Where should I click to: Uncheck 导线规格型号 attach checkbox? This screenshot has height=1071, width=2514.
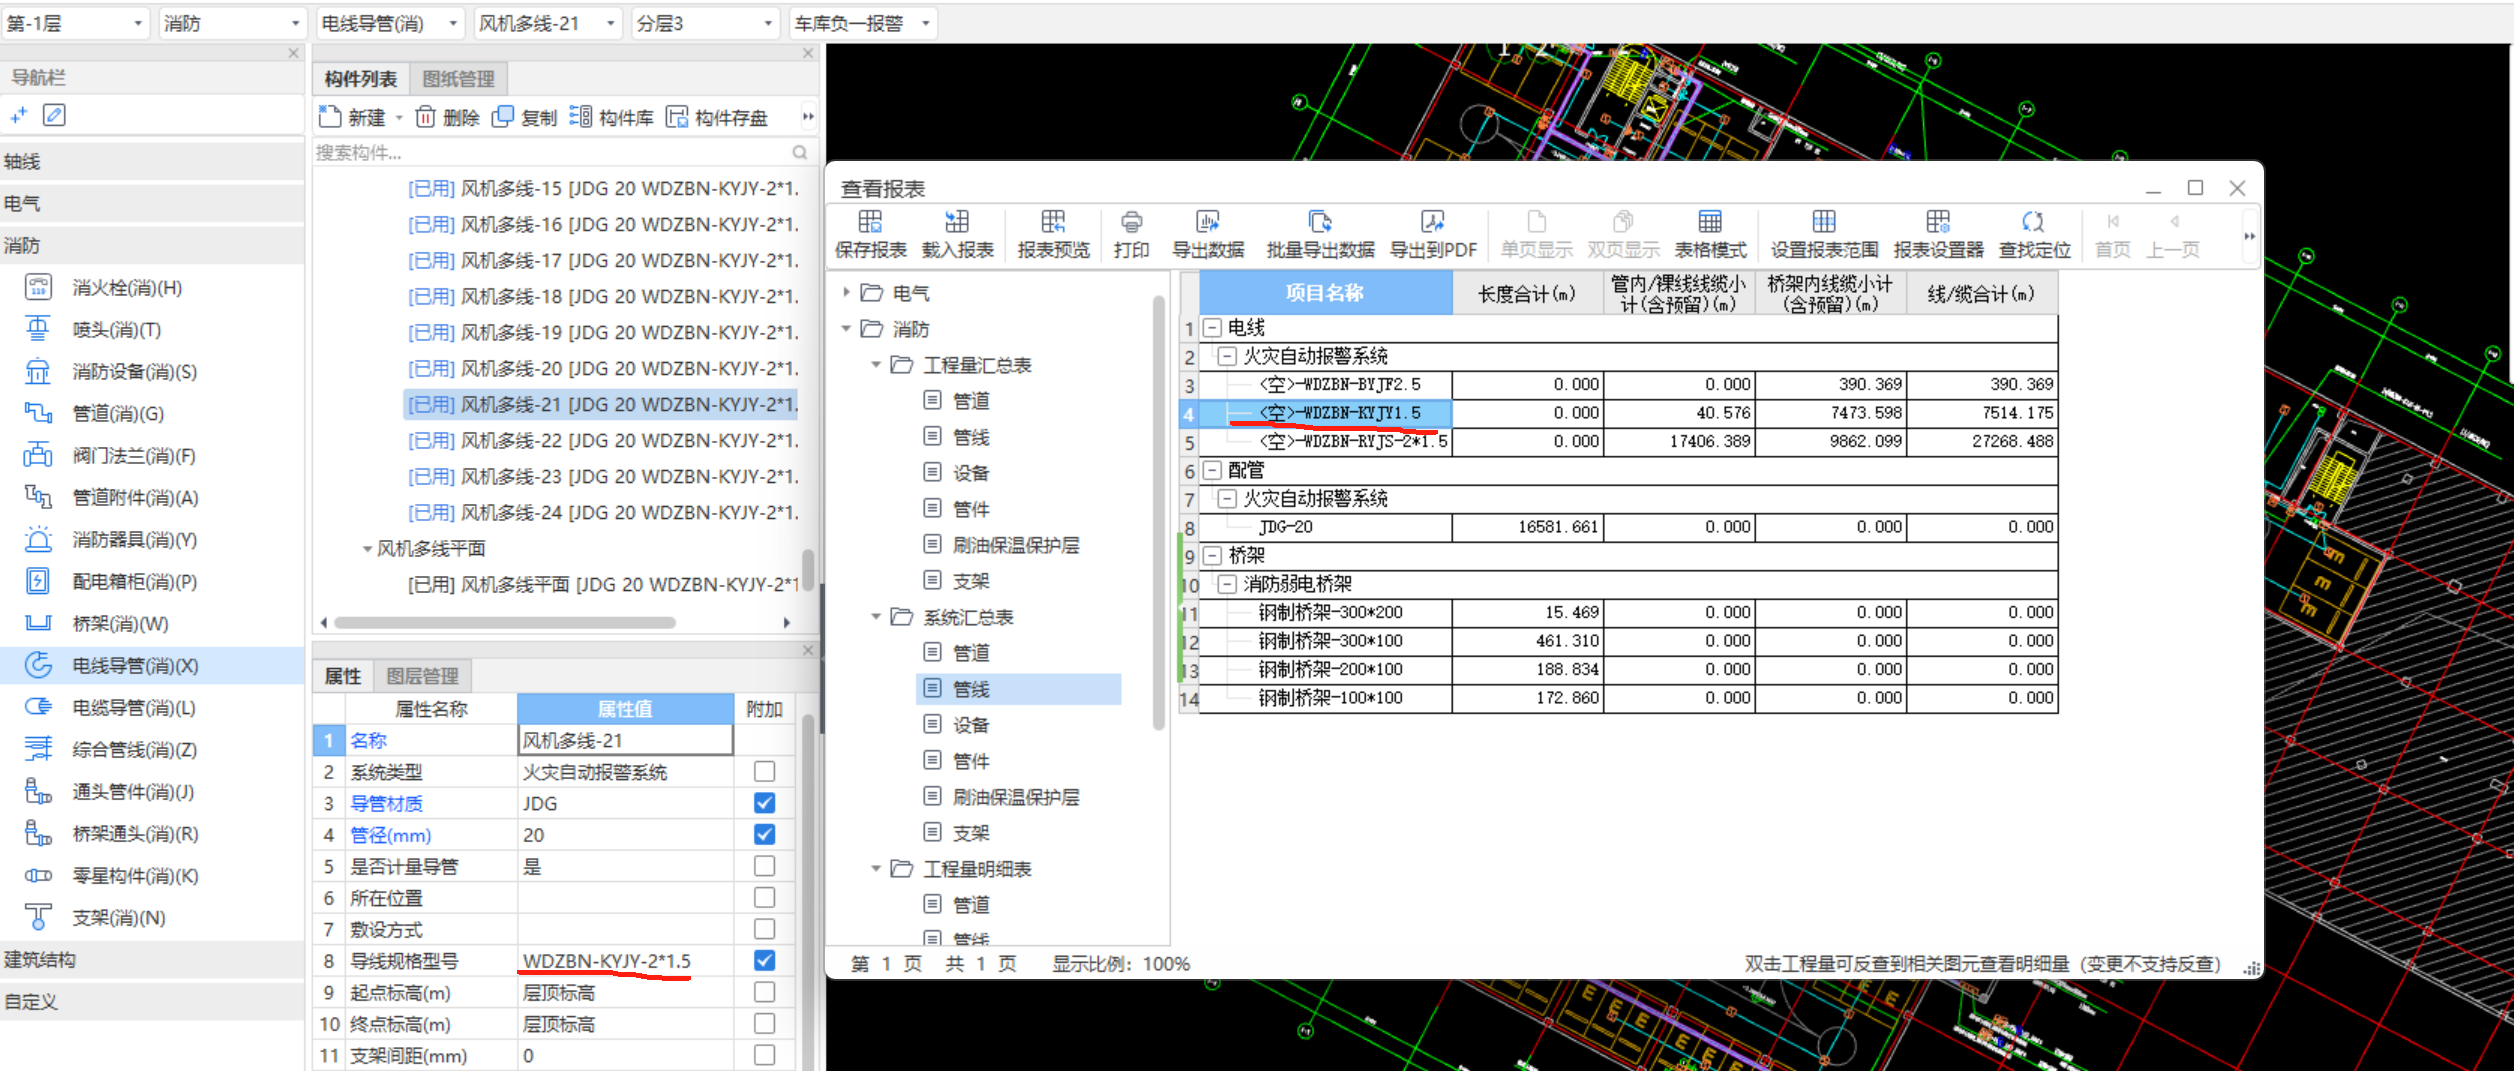[x=764, y=960]
